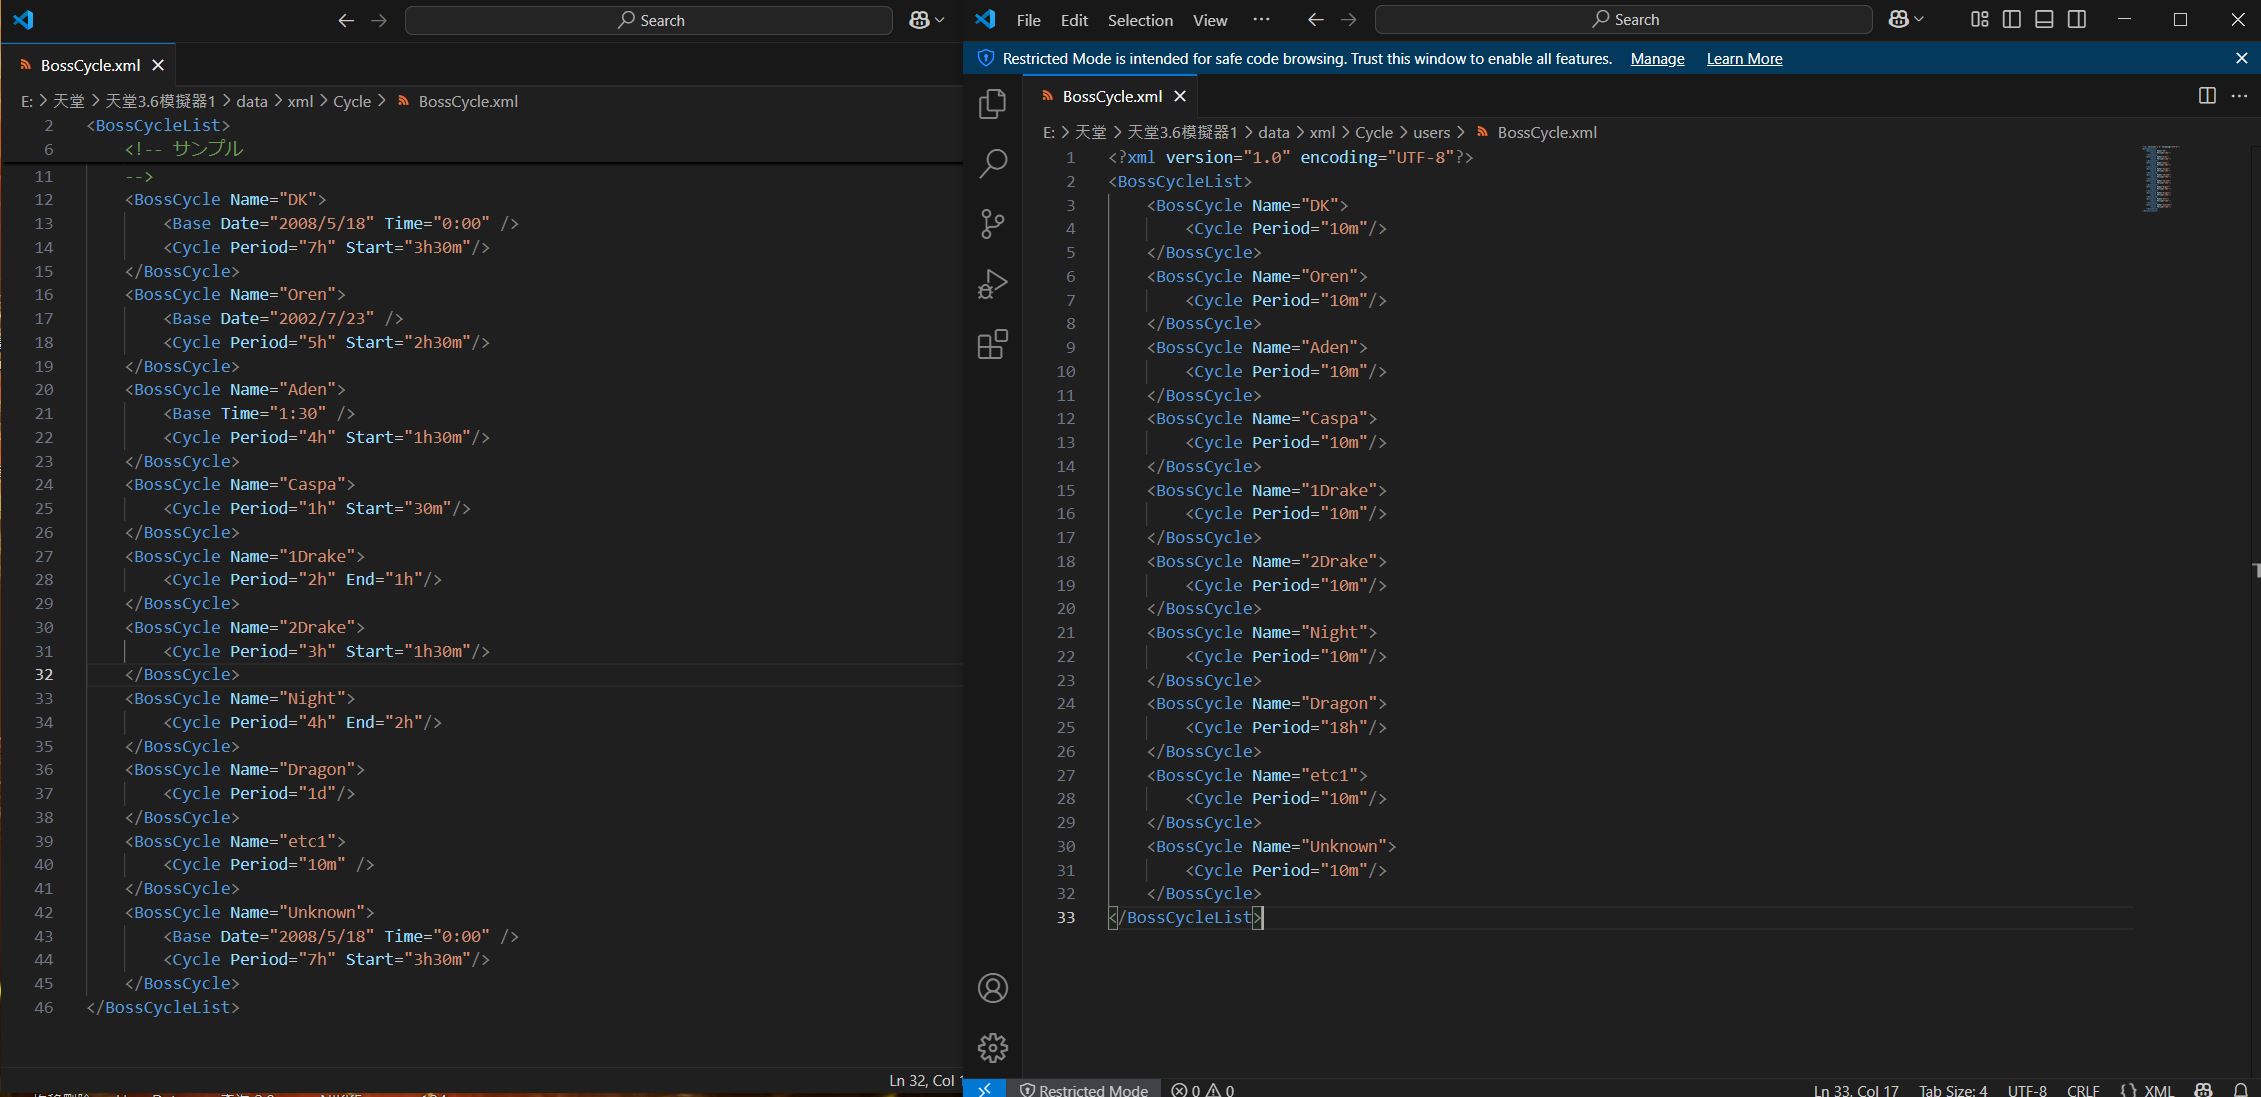Viewport: 2261px width, 1097px height.
Task: Split the editor right in right window
Action: (2207, 96)
